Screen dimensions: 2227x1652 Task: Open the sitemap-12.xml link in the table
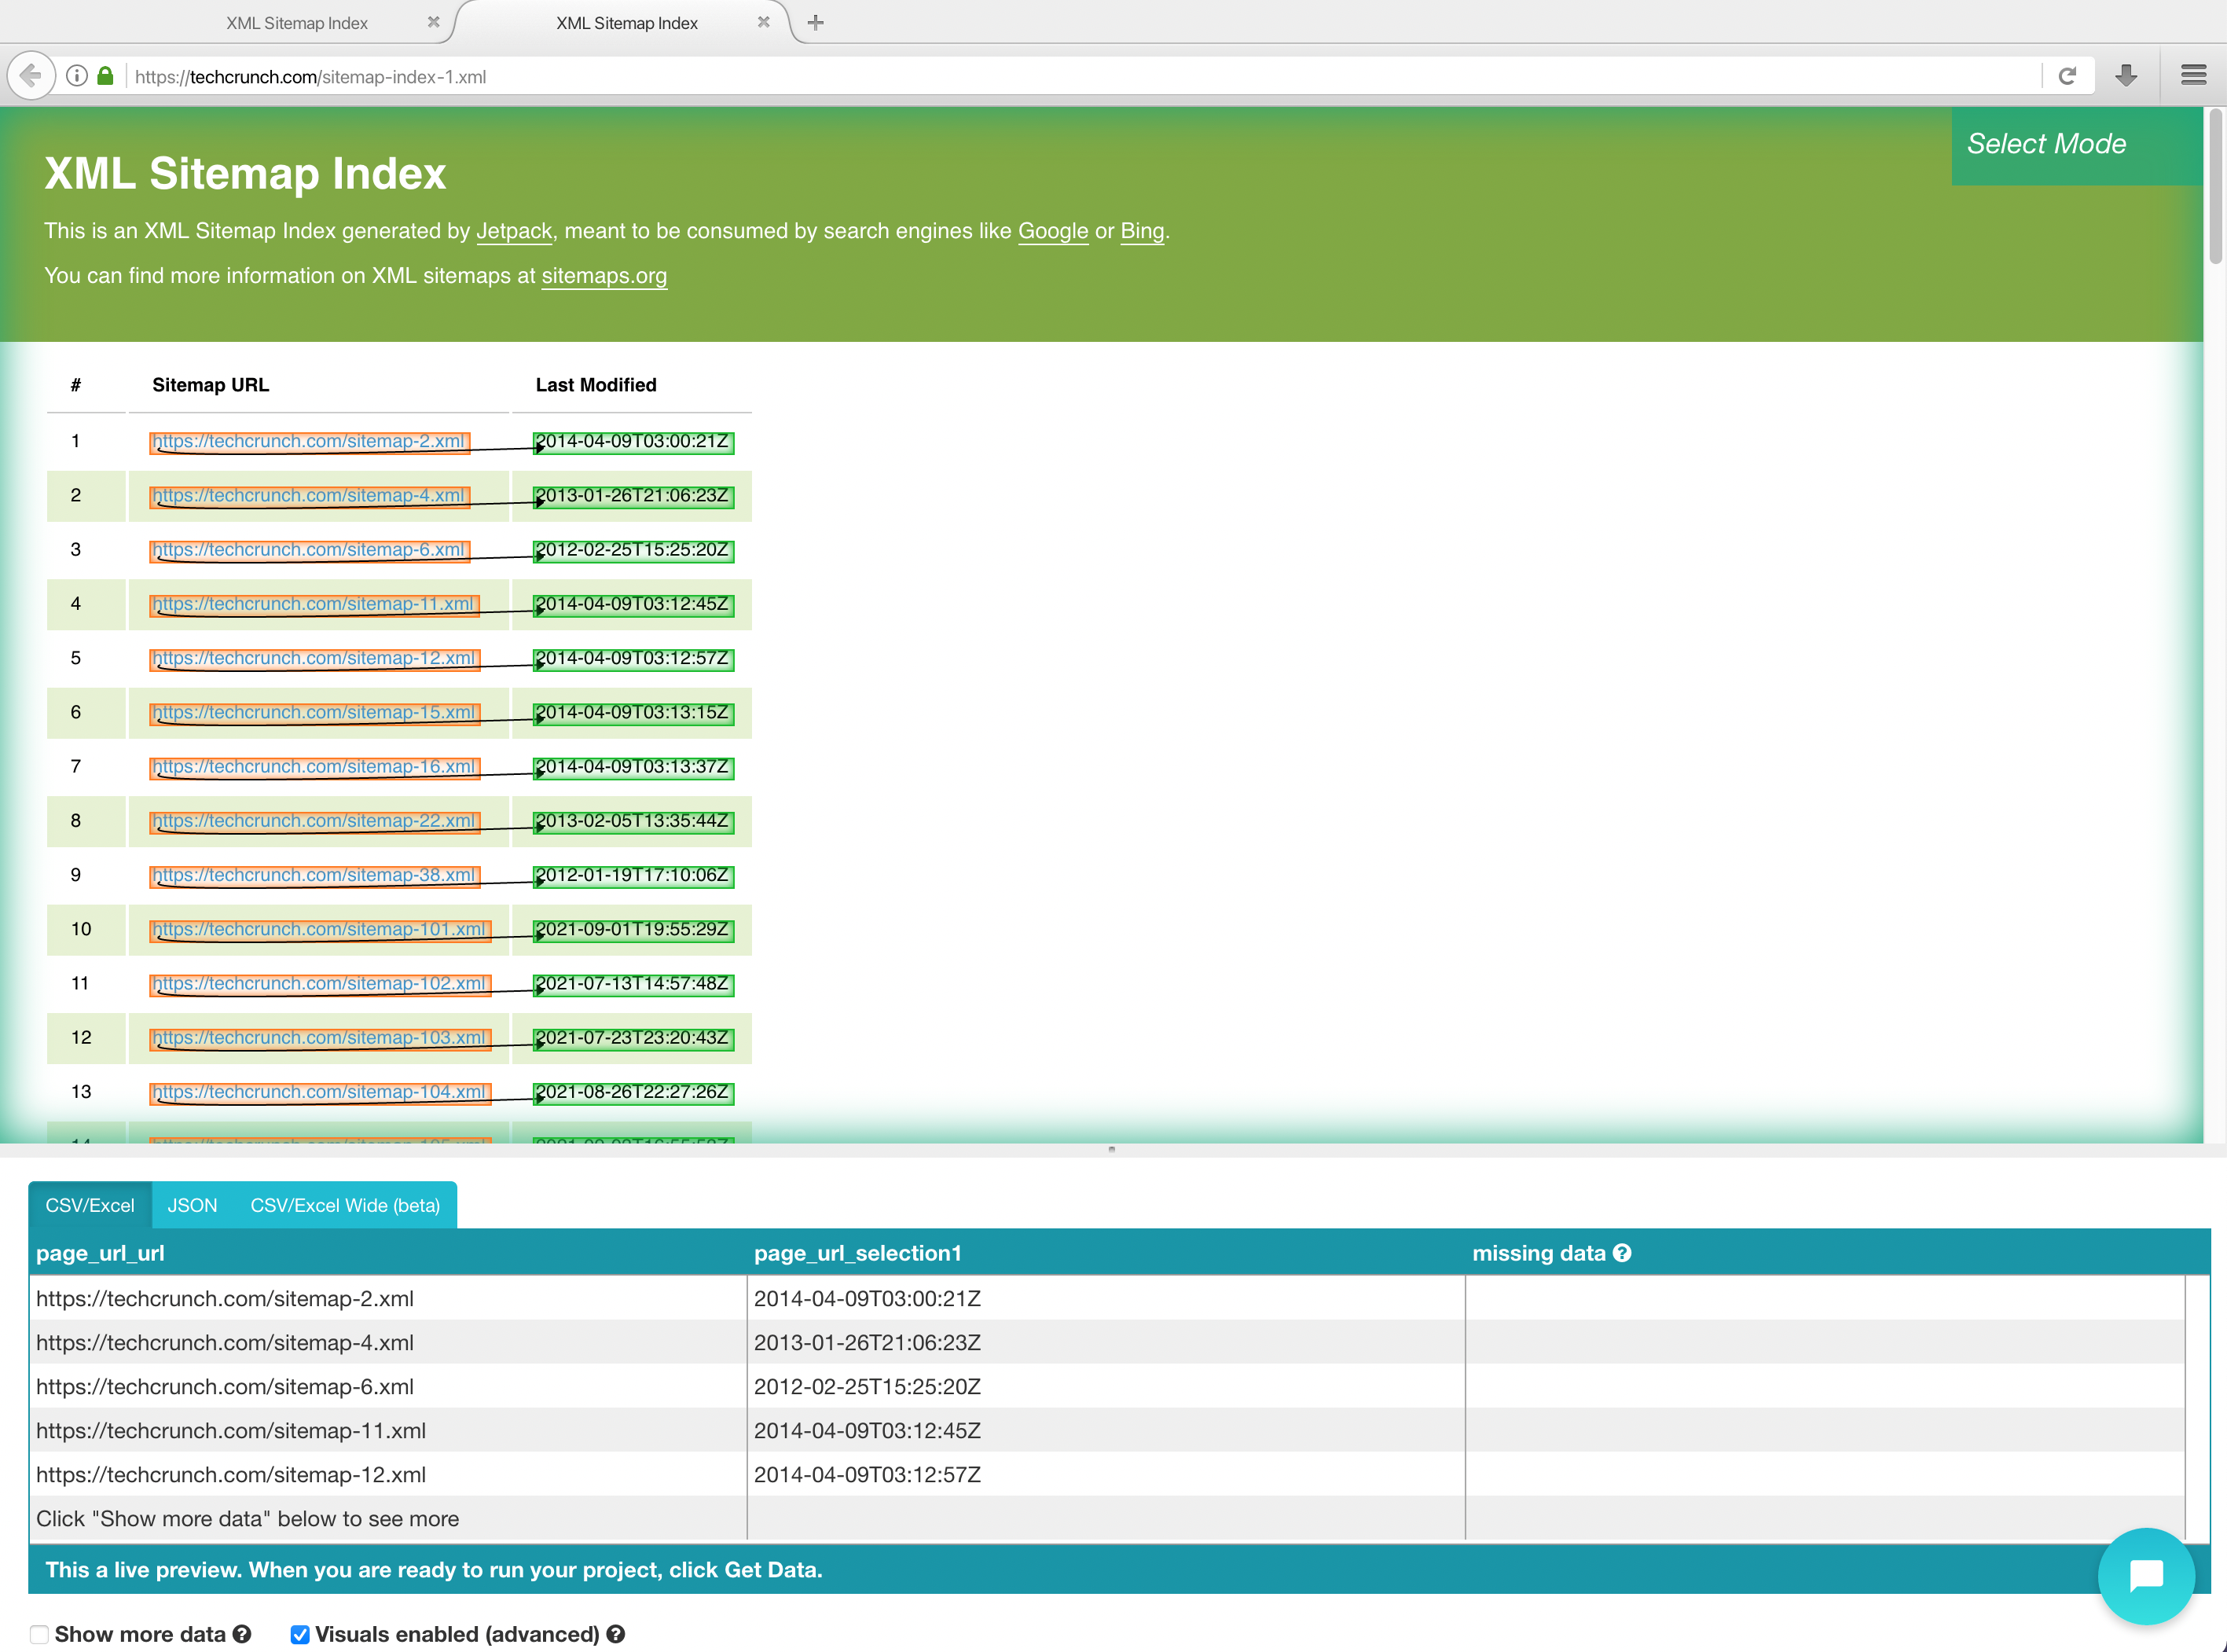(x=314, y=659)
